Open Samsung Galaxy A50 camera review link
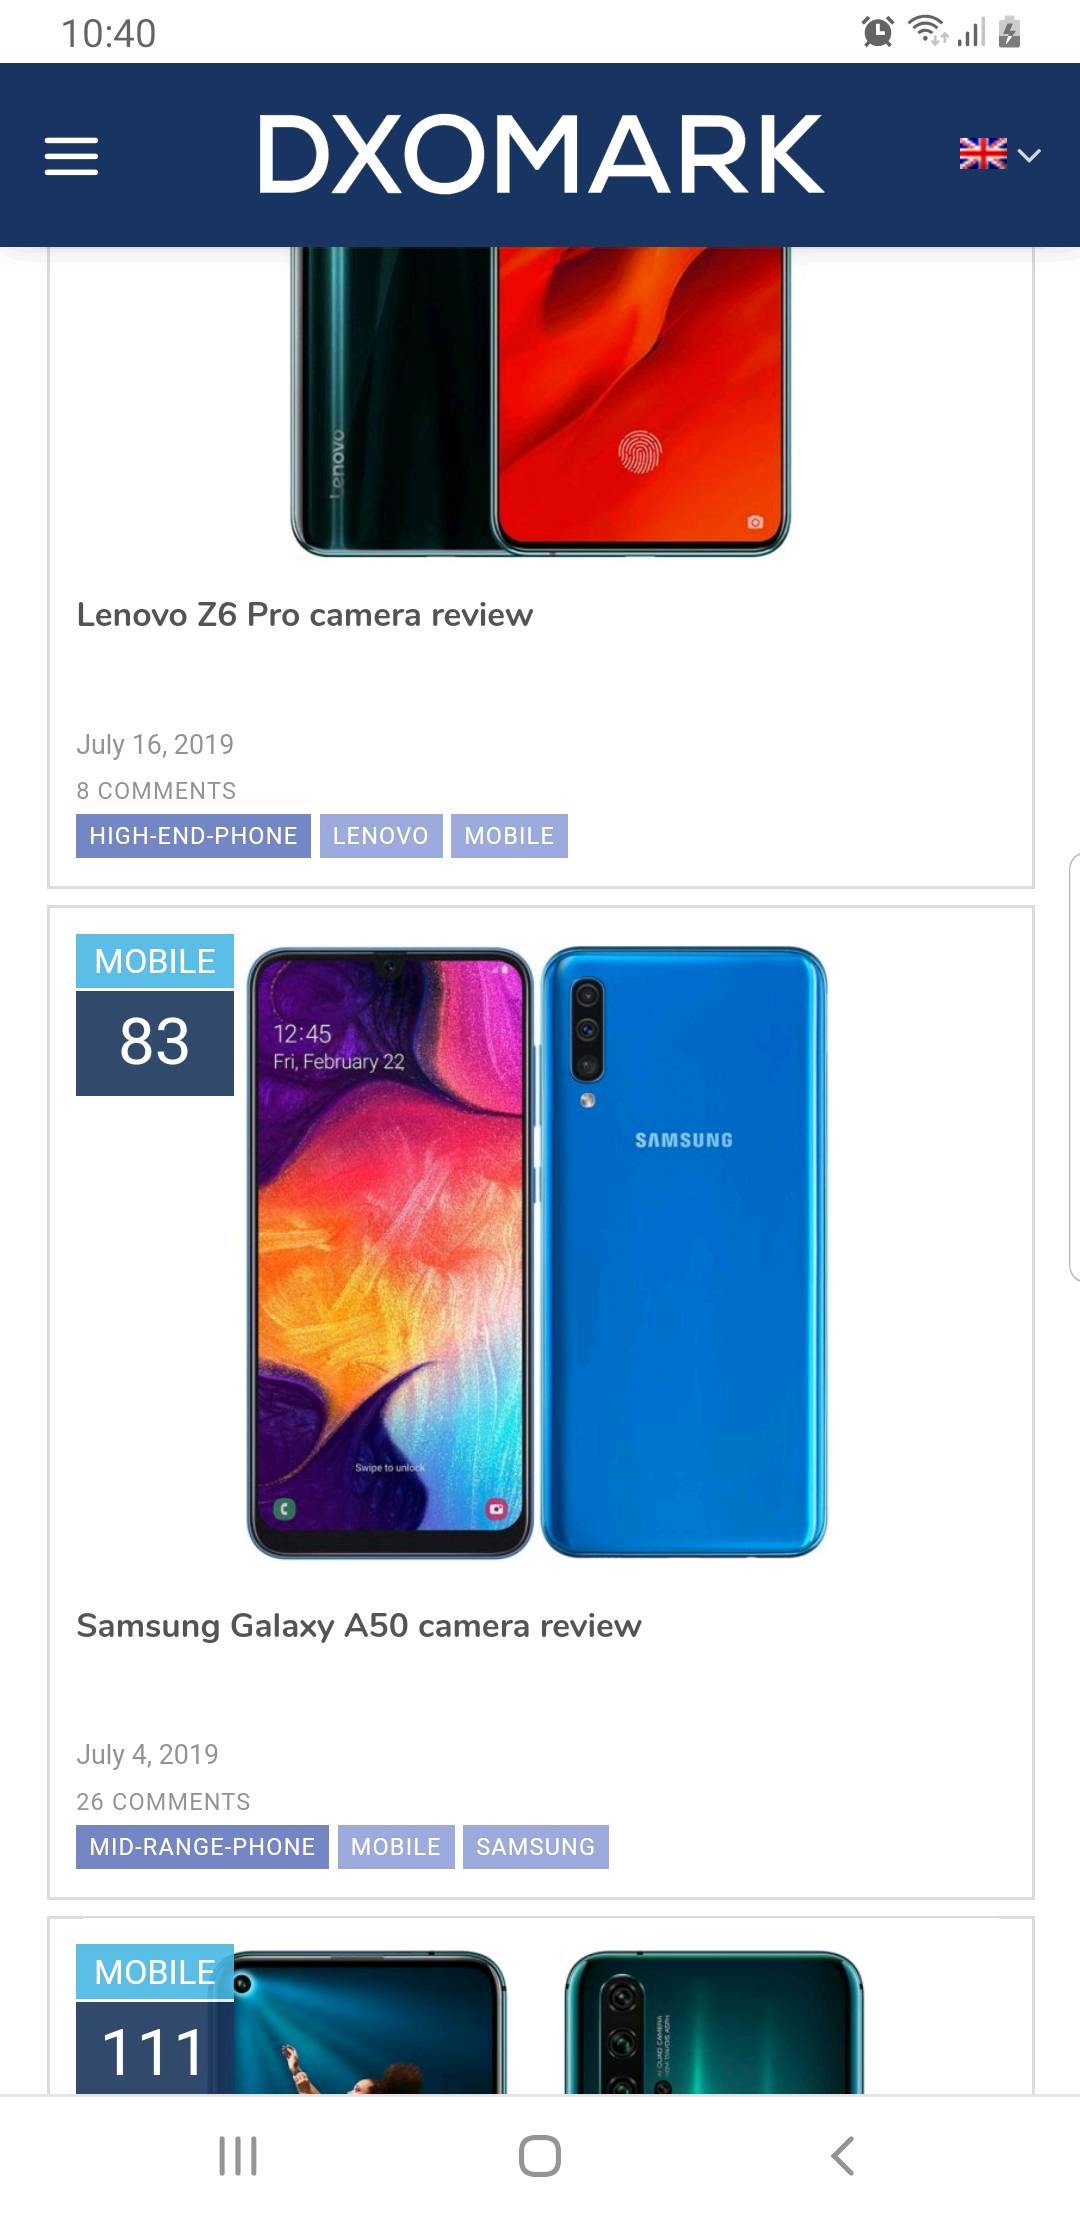The height and width of the screenshot is (2220, 1080). click(x=359, y=1625)
